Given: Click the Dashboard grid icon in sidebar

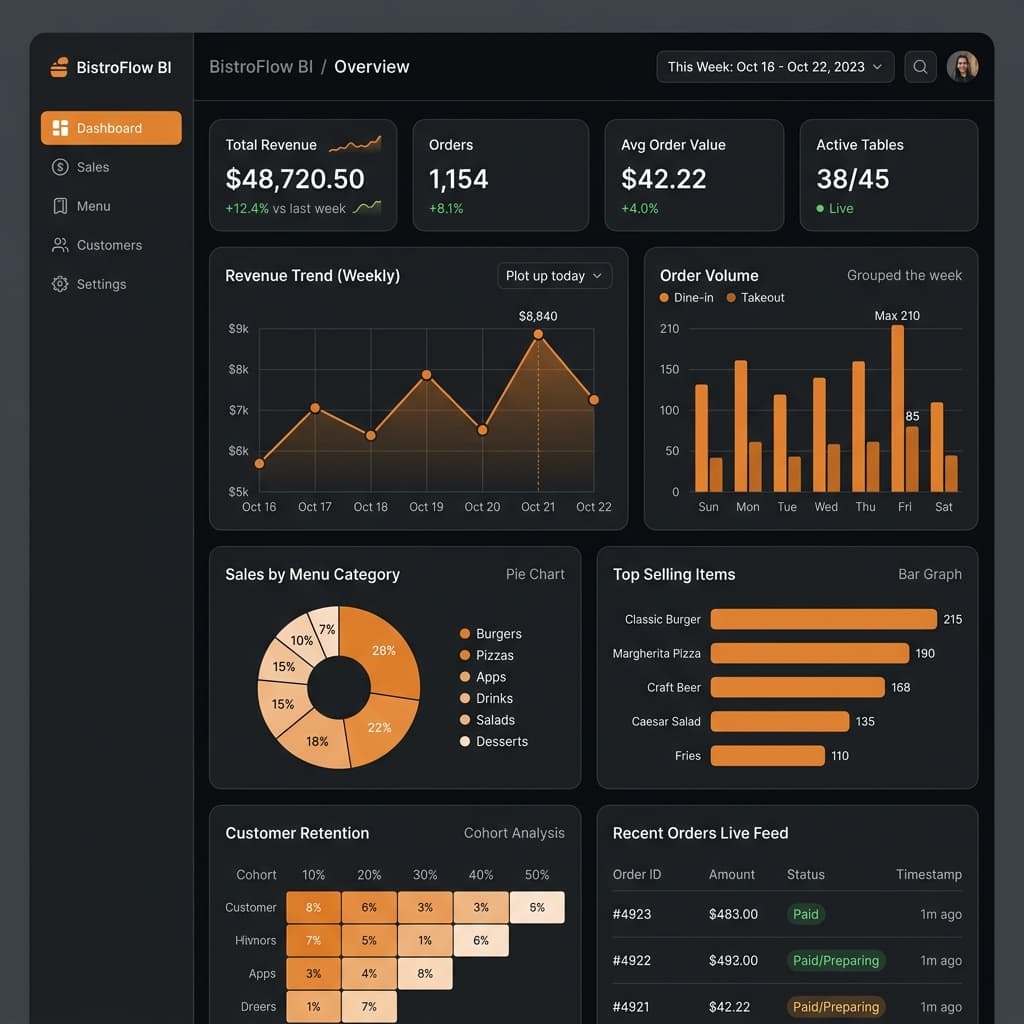Looking at the screenshot, I should (60, 128).
